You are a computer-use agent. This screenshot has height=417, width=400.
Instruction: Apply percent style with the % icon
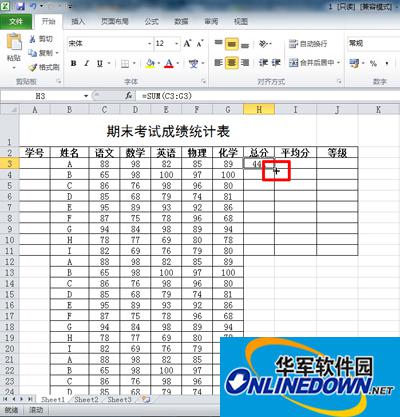[x=373, y=63]
